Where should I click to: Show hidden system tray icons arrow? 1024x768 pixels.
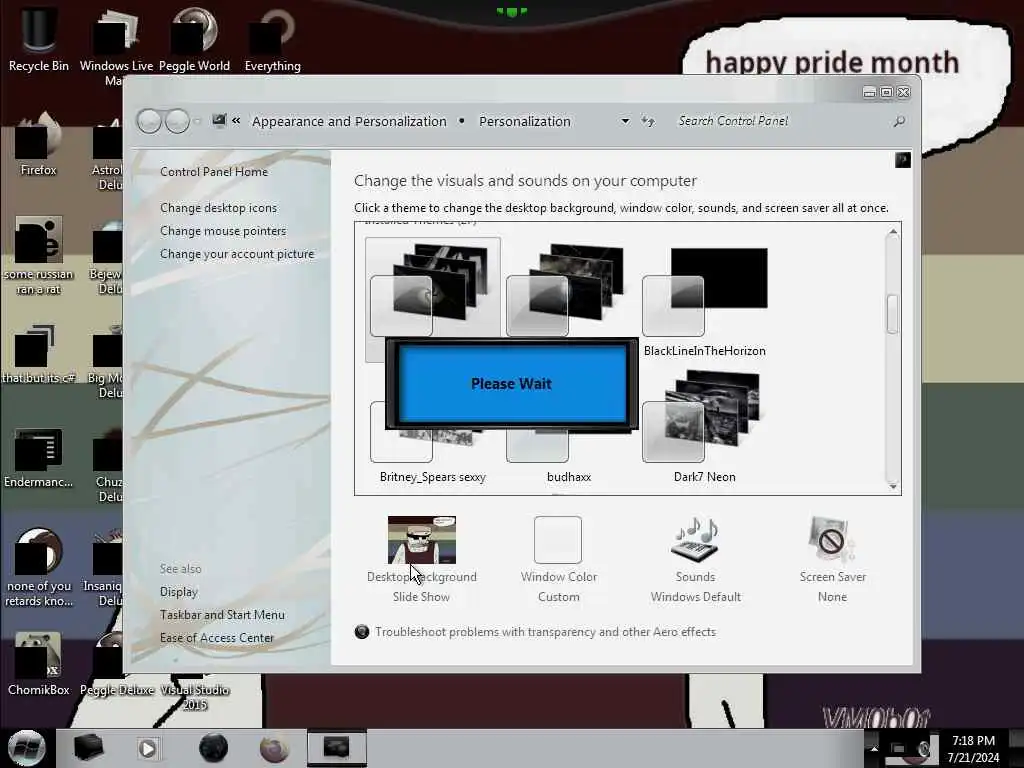click(x=874, y=748)
